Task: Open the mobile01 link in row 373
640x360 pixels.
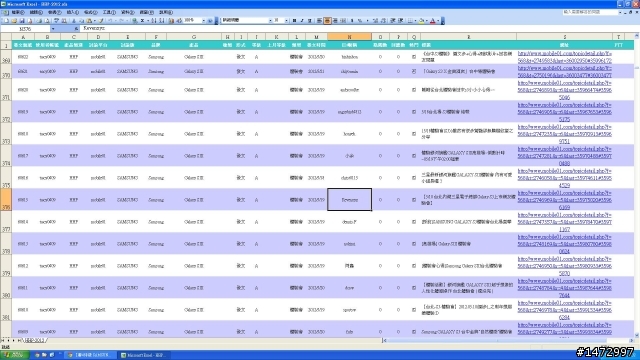Action: (x=564, y=134)
